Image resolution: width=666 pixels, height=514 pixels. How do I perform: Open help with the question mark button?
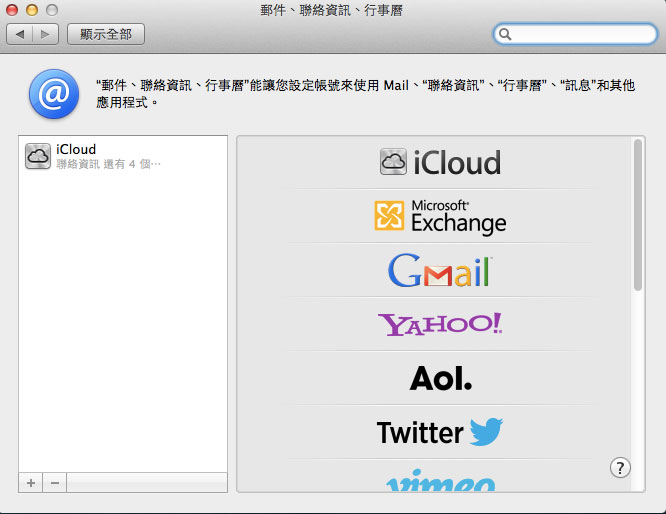620,468
